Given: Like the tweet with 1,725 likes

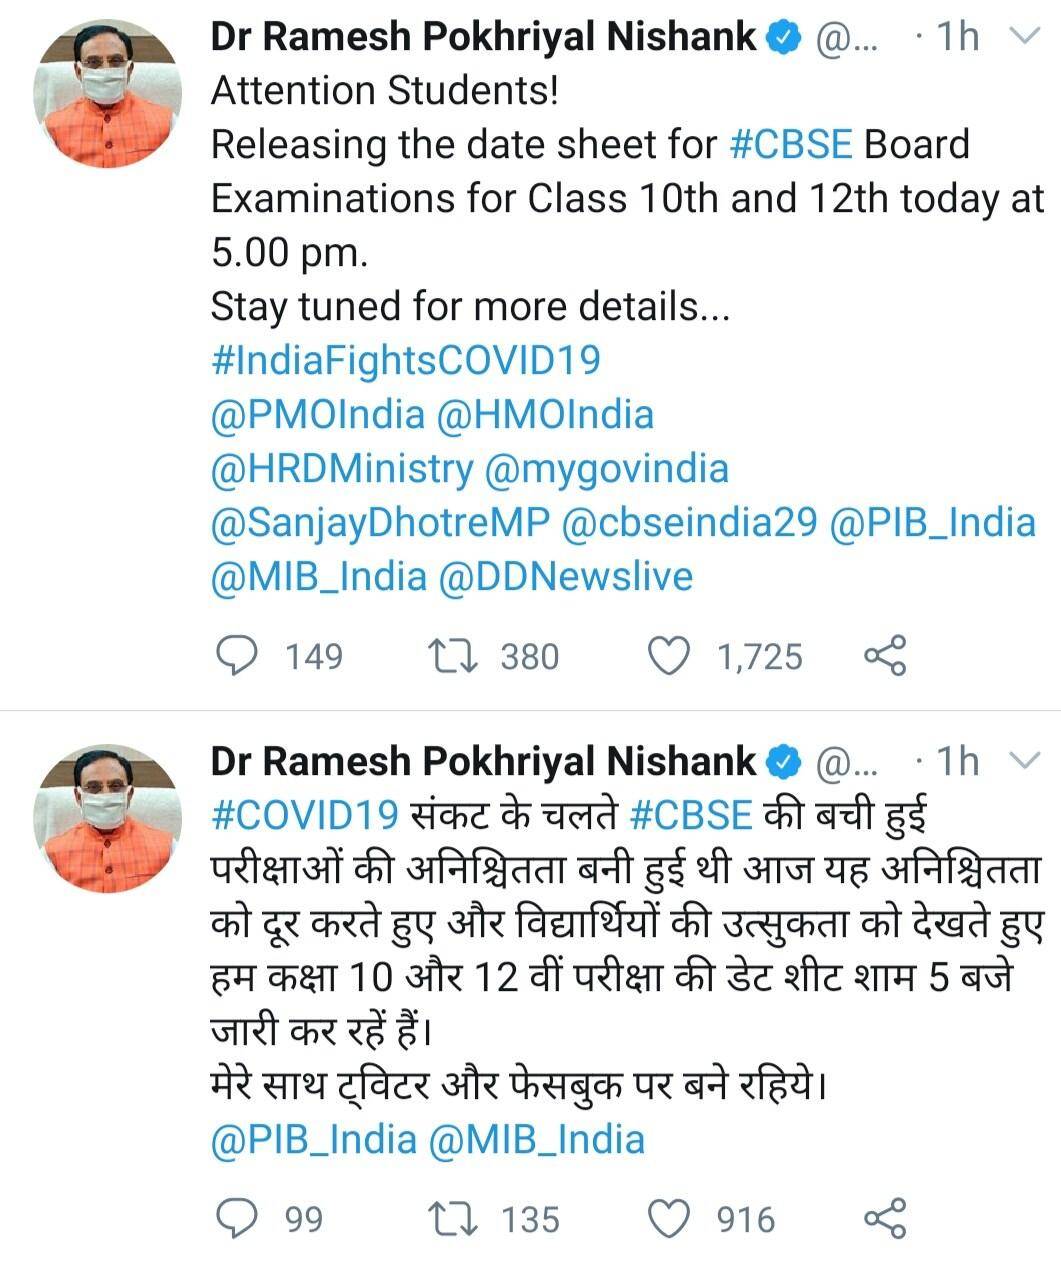Looking at the screenshot, I should (x=669, y=656).
